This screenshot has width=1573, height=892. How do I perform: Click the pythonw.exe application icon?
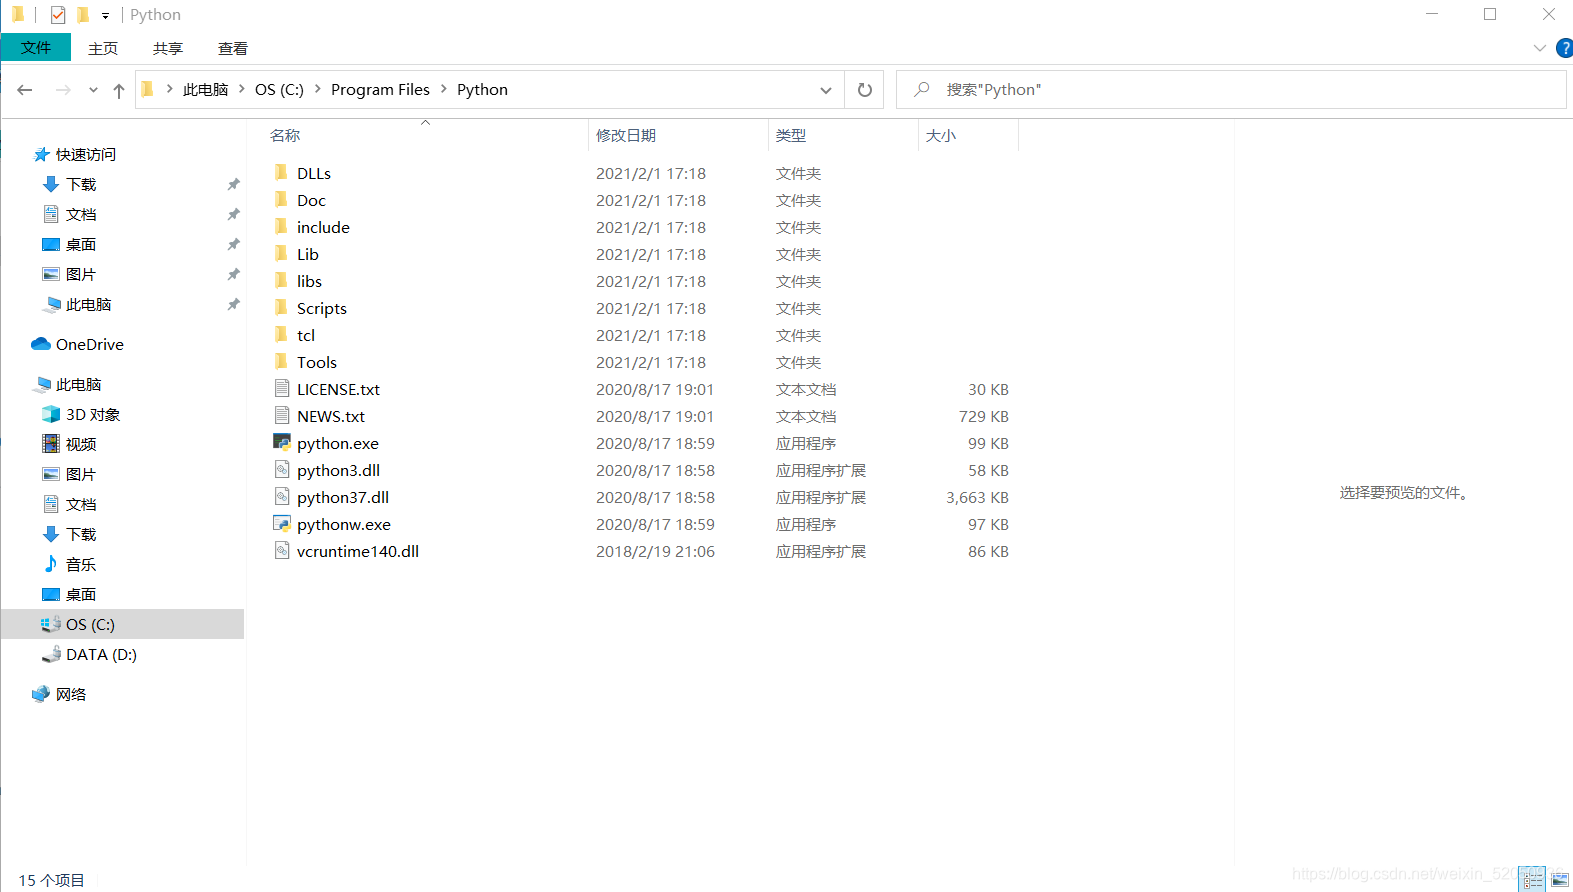coord(282,523)
